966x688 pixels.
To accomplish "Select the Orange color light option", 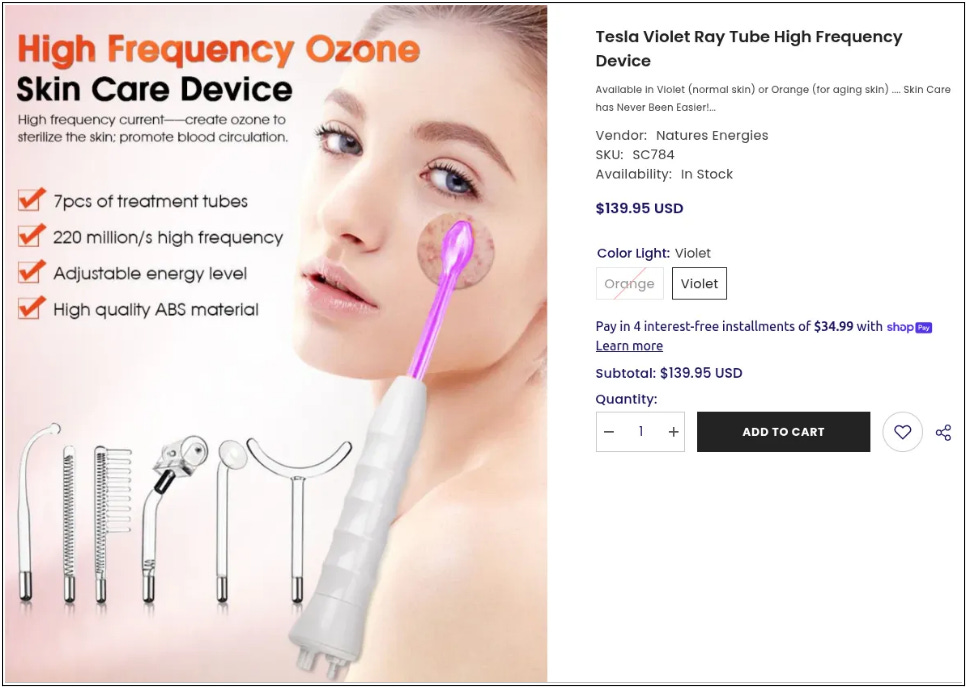I will point(630,283).
